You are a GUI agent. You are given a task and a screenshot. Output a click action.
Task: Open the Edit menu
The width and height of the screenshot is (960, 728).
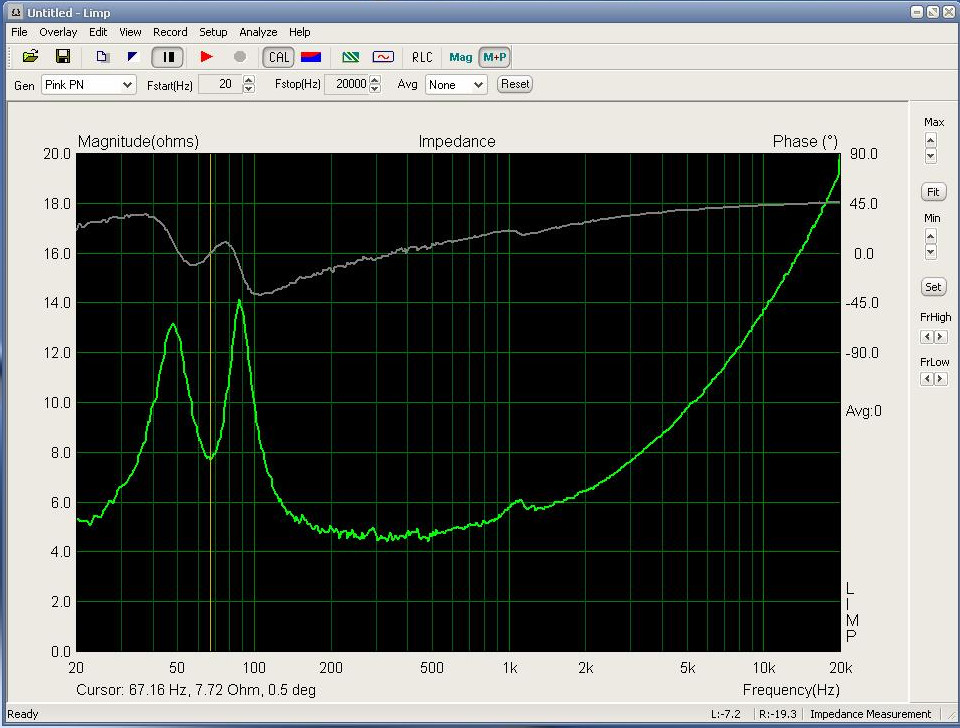[x=98, y=32]
